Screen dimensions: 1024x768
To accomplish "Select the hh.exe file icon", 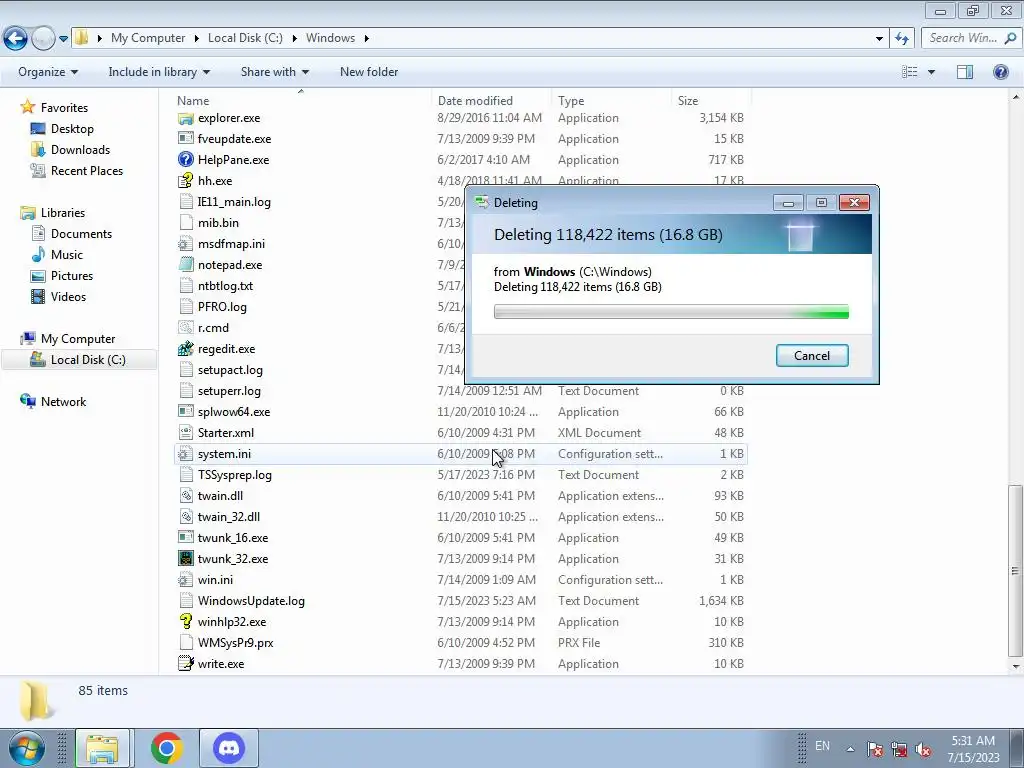I will [186, 180].
